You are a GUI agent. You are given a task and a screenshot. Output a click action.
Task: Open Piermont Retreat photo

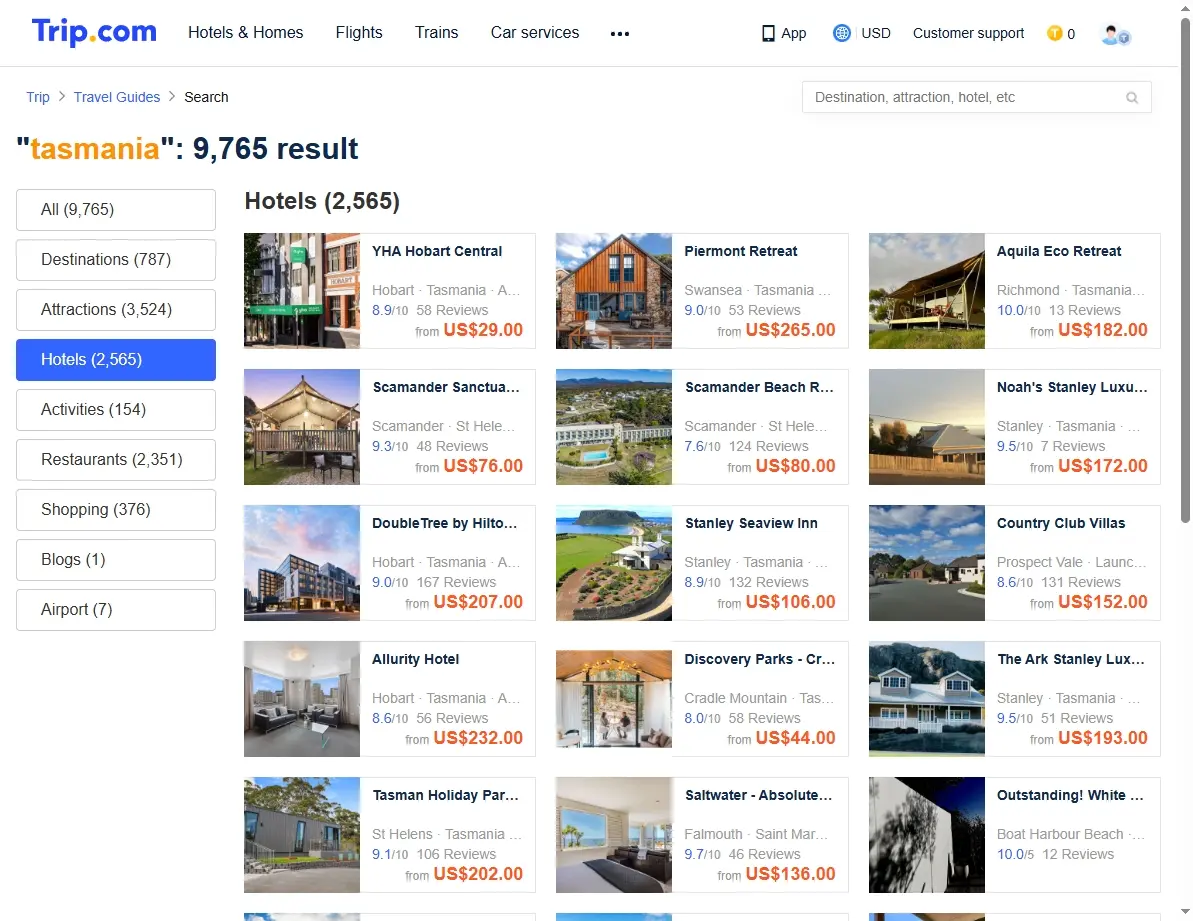[614, 291]
